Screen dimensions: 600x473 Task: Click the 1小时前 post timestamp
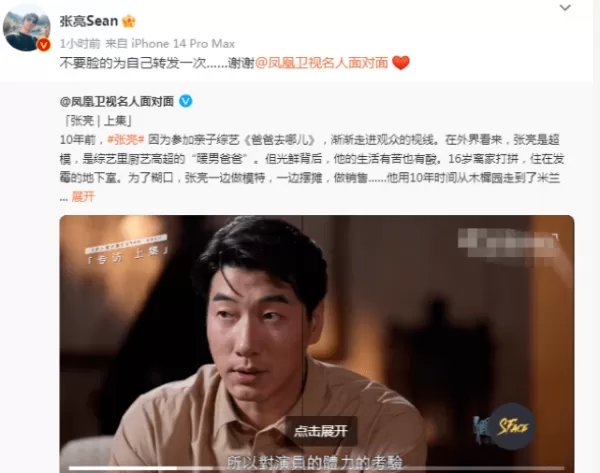click(80, 44)
